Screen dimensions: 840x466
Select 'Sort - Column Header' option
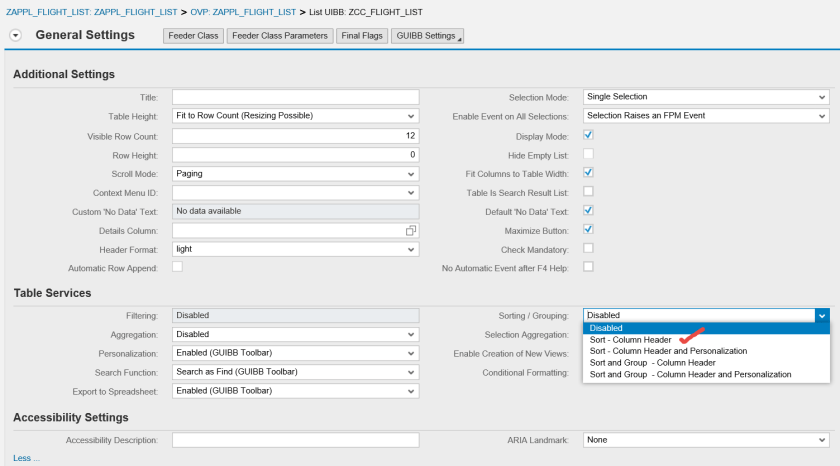(x=630, y=339)
